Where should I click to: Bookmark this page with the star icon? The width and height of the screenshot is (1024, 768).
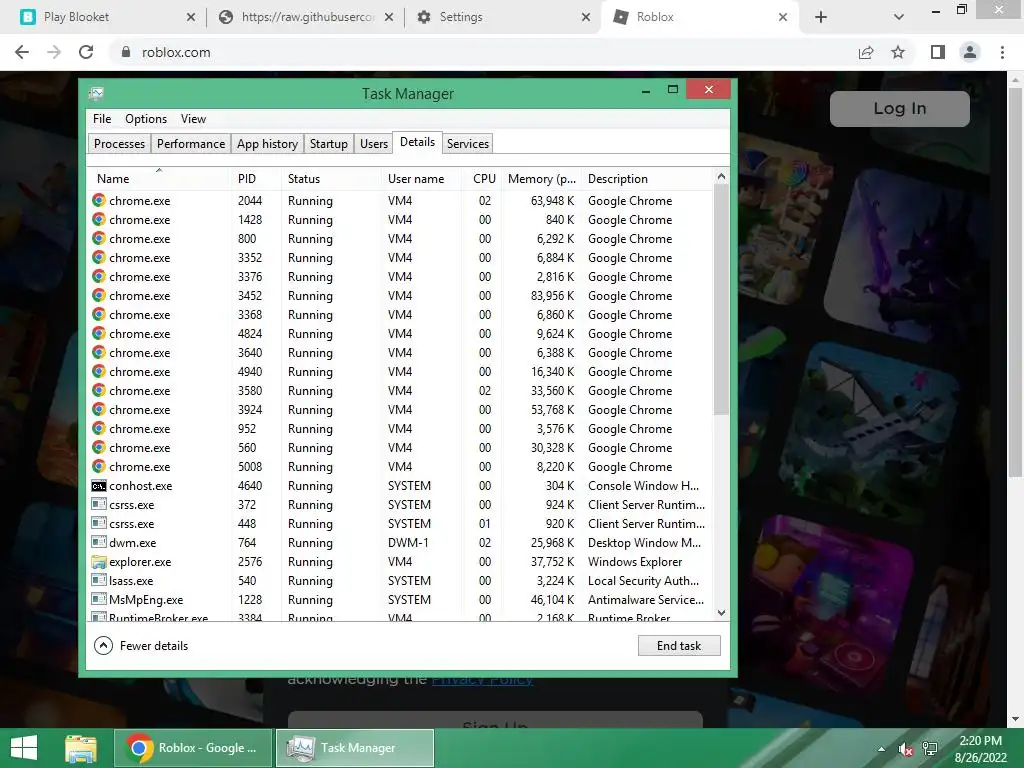898,52
